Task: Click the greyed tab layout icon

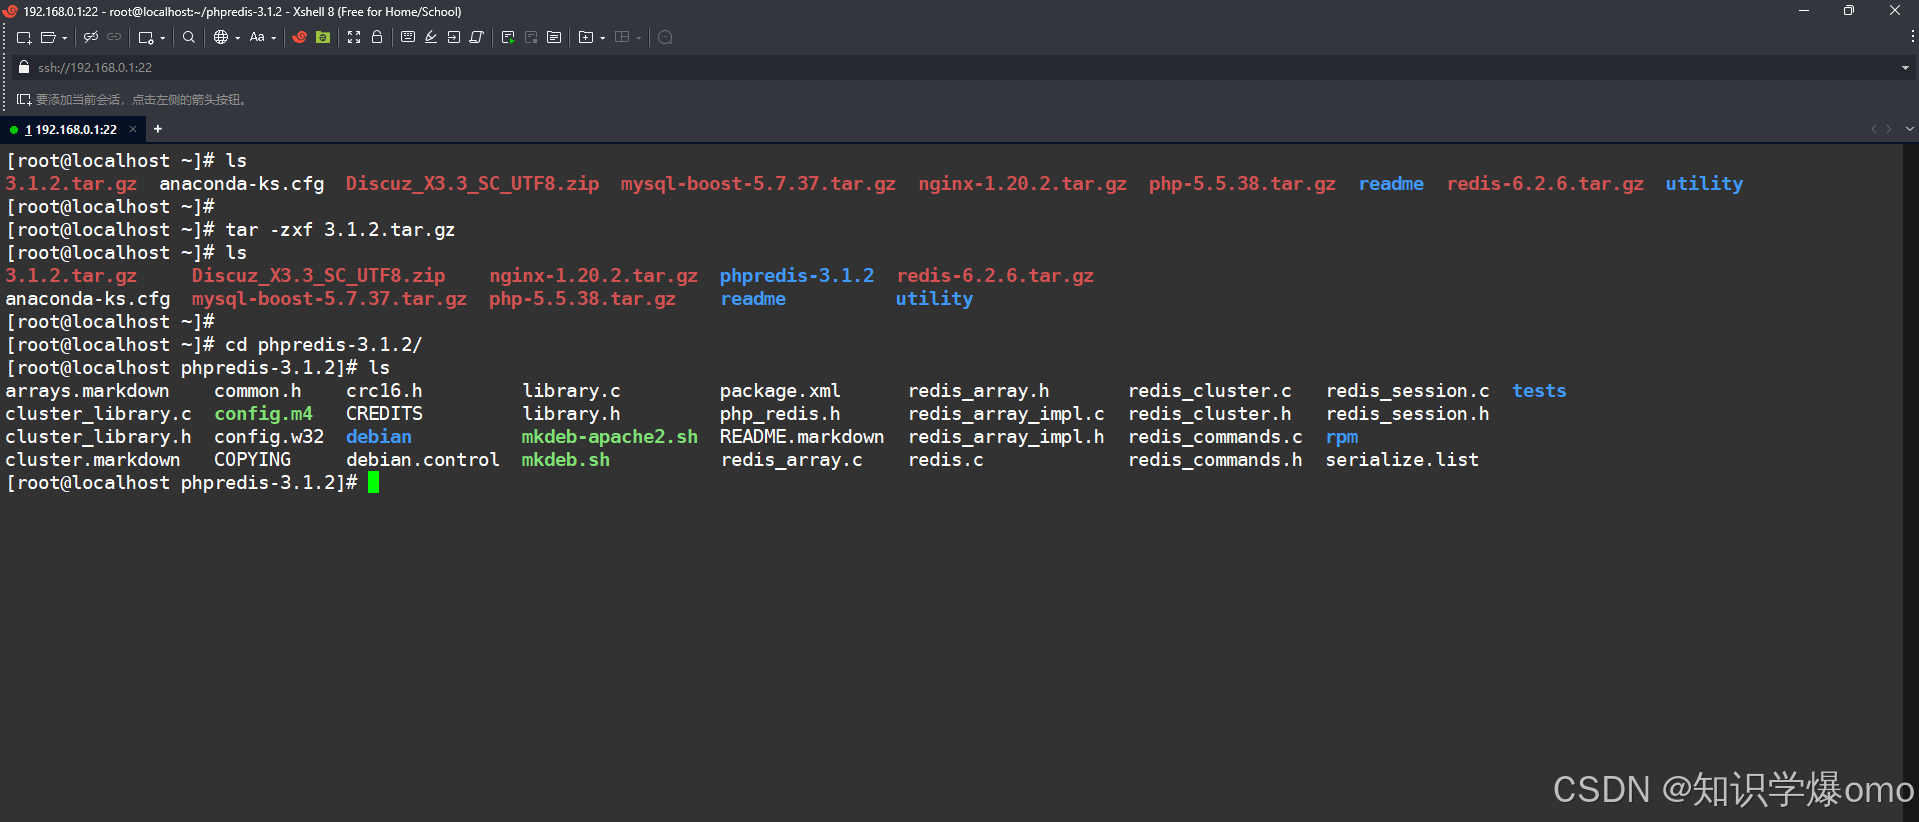Action: click(622, 37)
